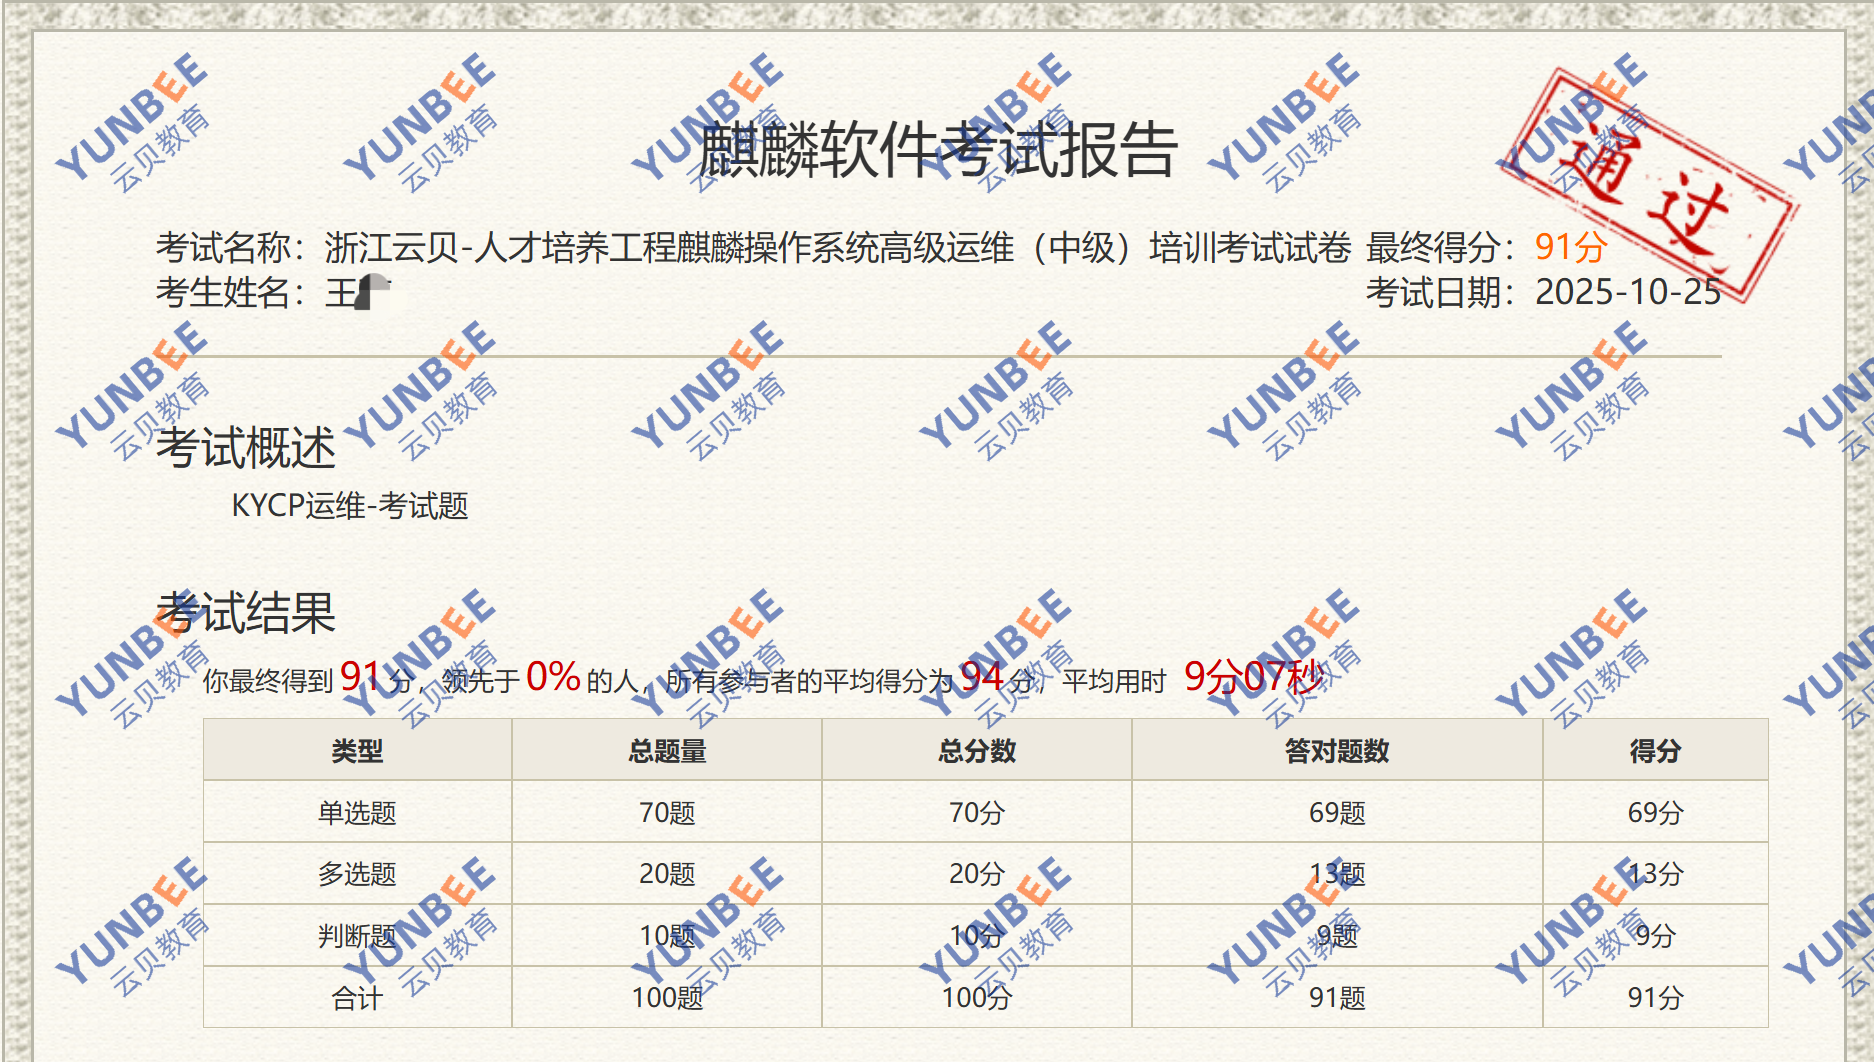This screenshot has width=1874, height=1062.
Task: Click the 69题 correct answers cell
Action: pos(1336,812)
